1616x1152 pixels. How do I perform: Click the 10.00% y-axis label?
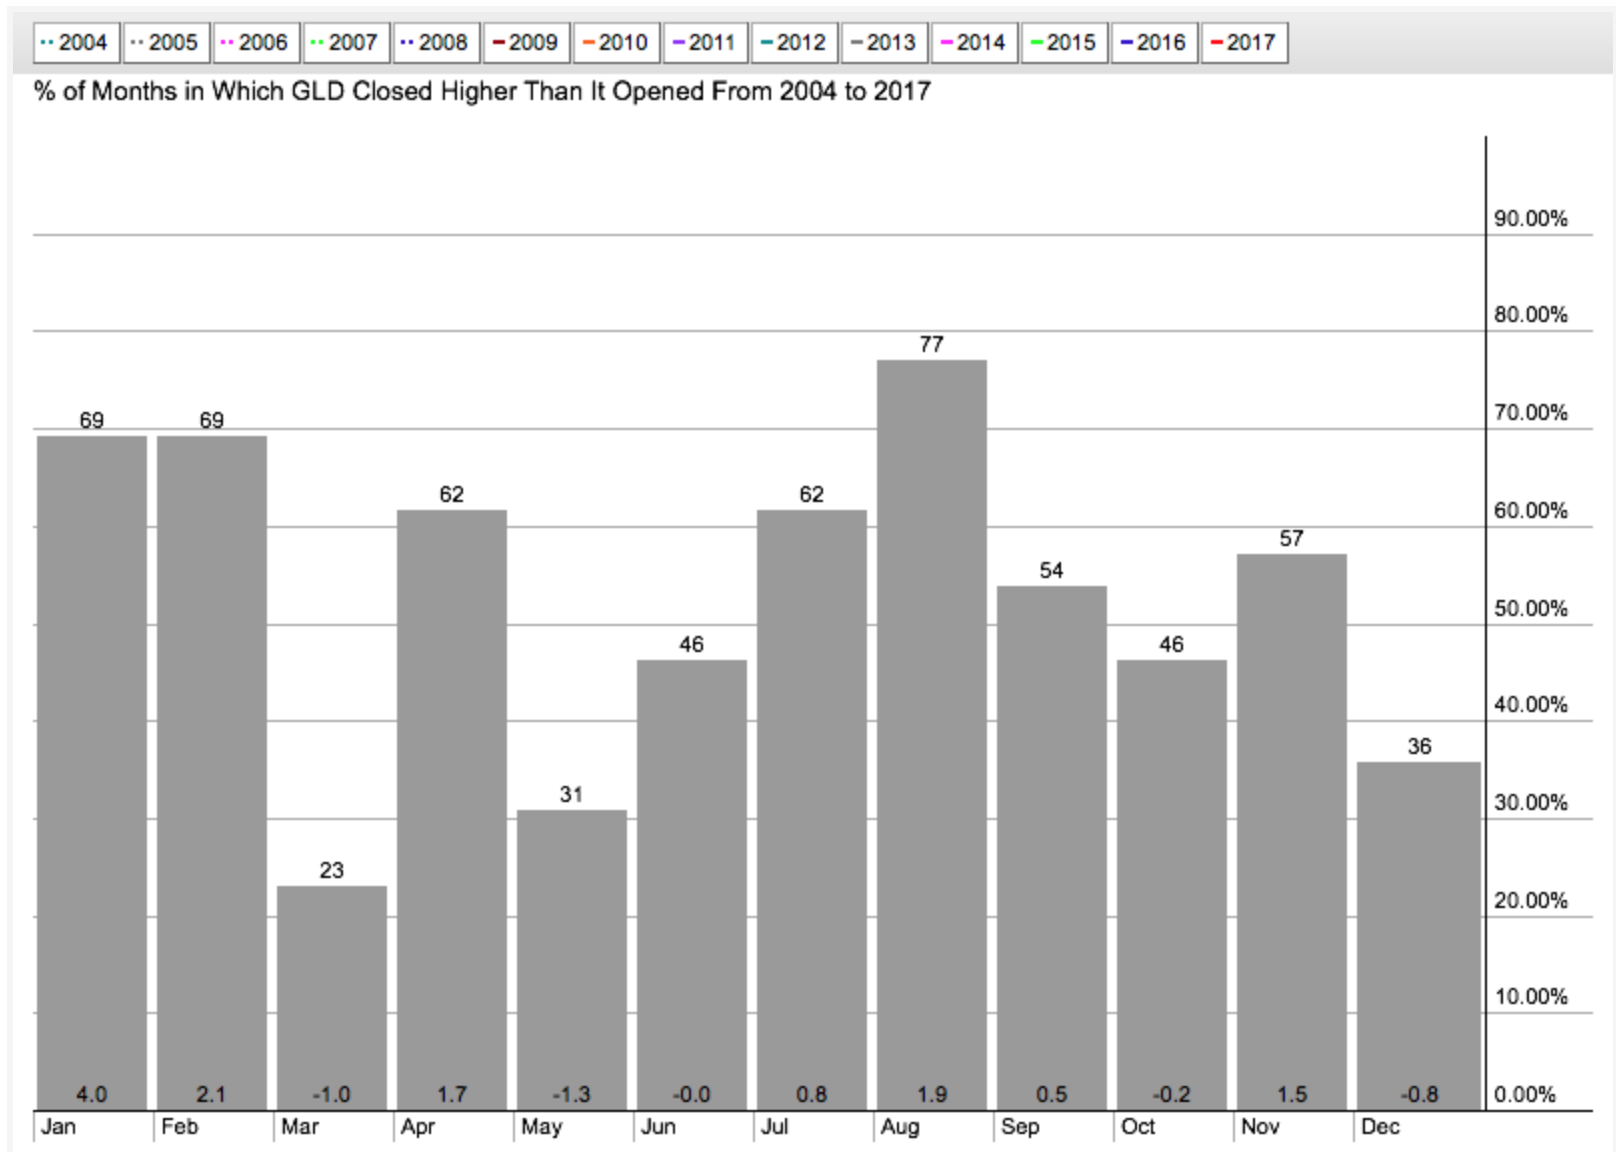[x=1531, y=997]
